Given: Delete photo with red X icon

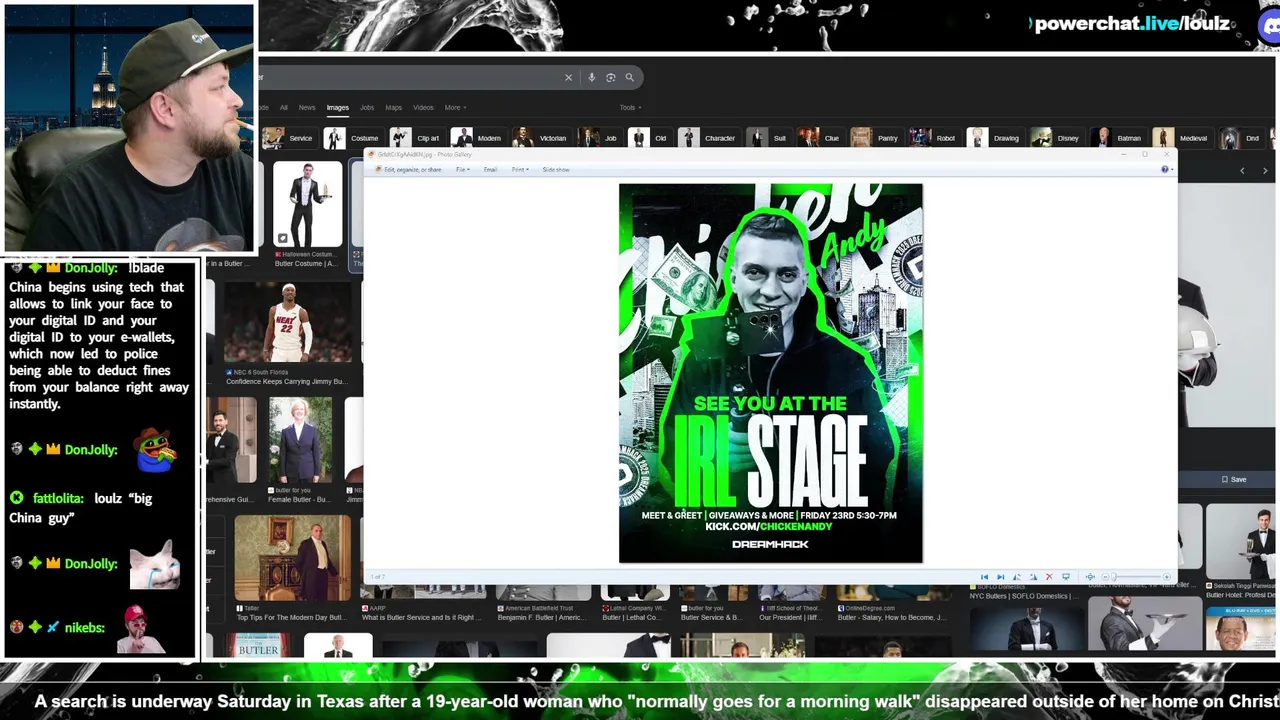Looking at the screenshot, I should [x=1049, y=577].
